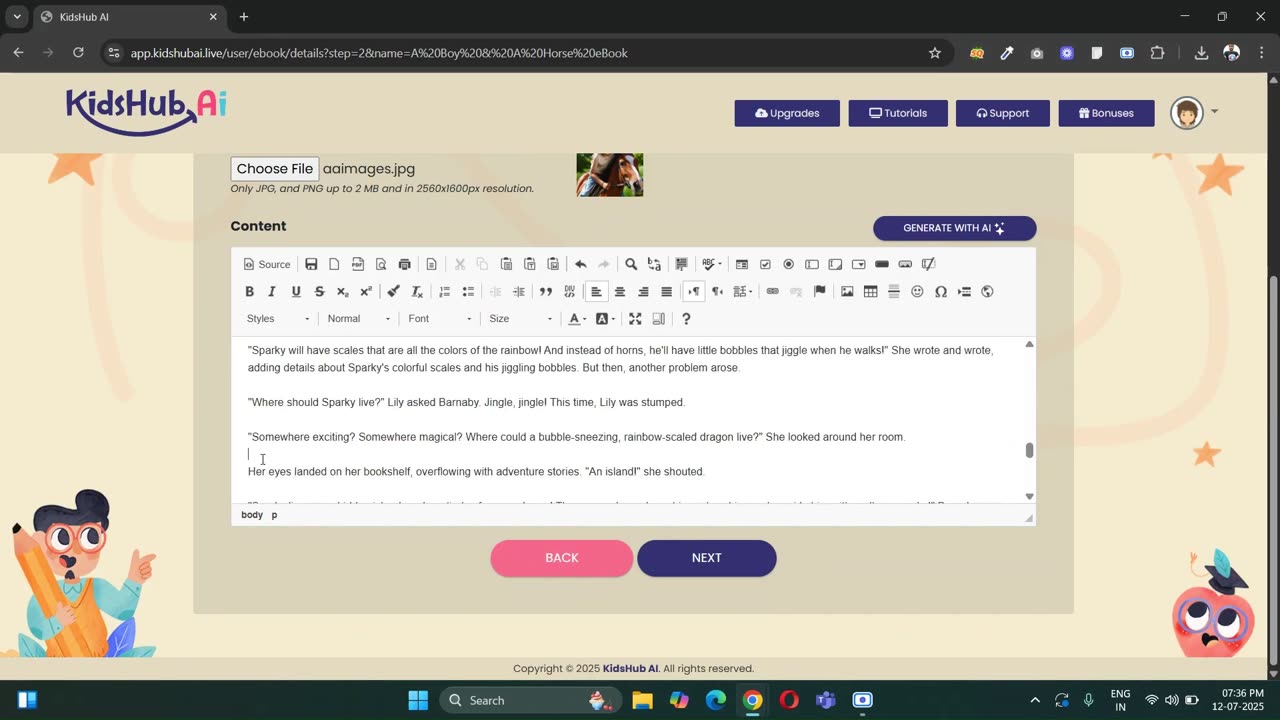Toggle Center alignment
This screenshot has height=720, width=1280.
pos(619,291)
